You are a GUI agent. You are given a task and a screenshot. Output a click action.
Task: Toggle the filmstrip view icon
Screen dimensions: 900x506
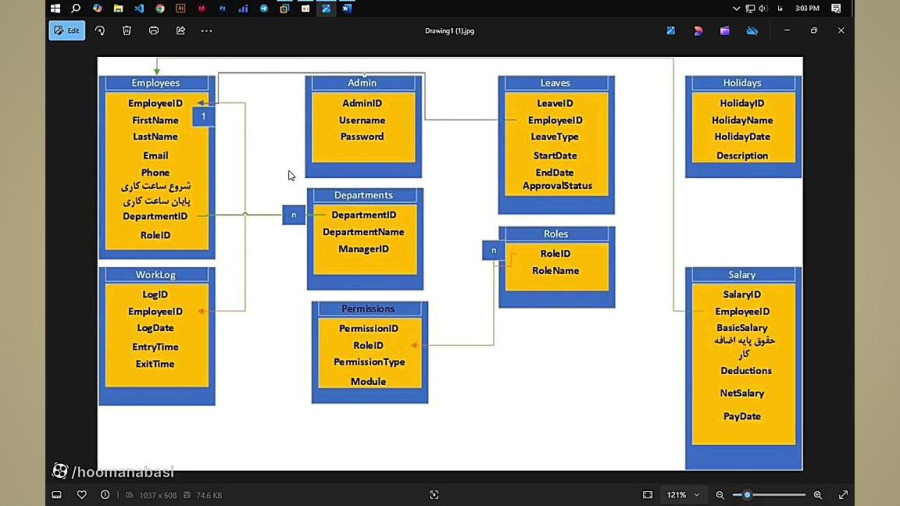[57, 495]
